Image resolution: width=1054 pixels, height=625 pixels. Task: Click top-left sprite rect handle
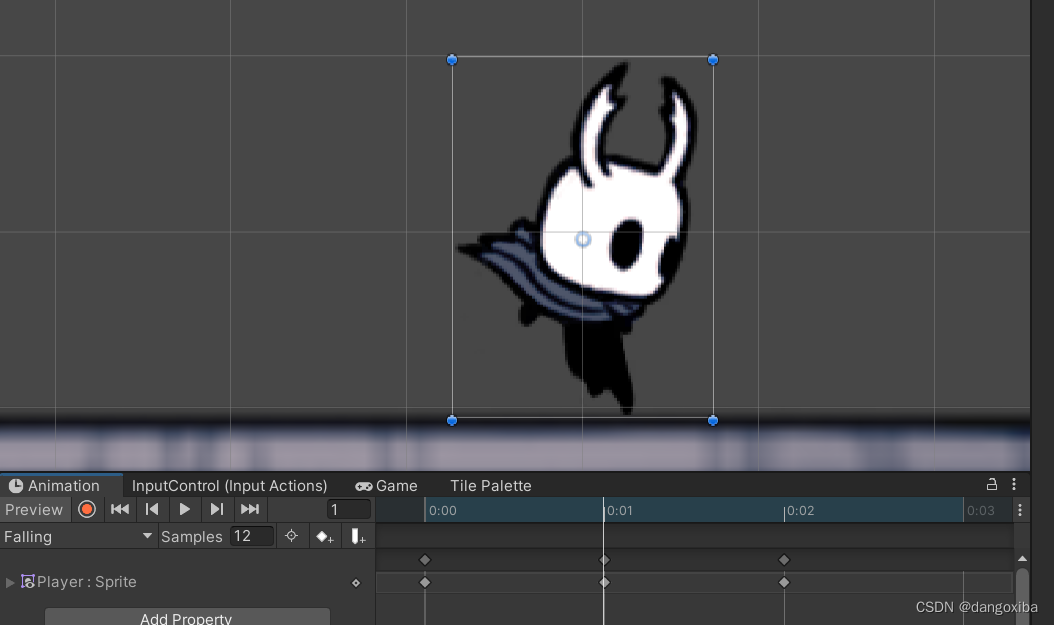[452, 60]
